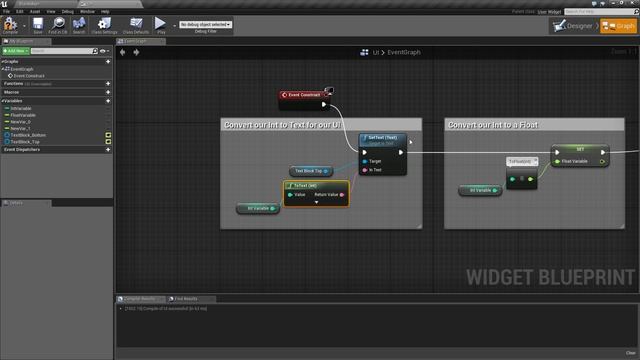Open the View menu
Screen dimensions: 640x360
tap(51, 12)
